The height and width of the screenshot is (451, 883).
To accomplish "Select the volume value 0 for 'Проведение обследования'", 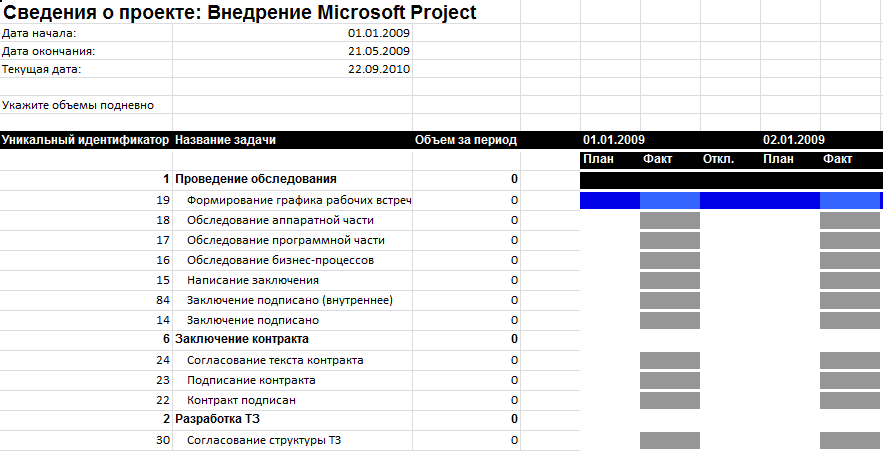I will (x=466, y=179).
